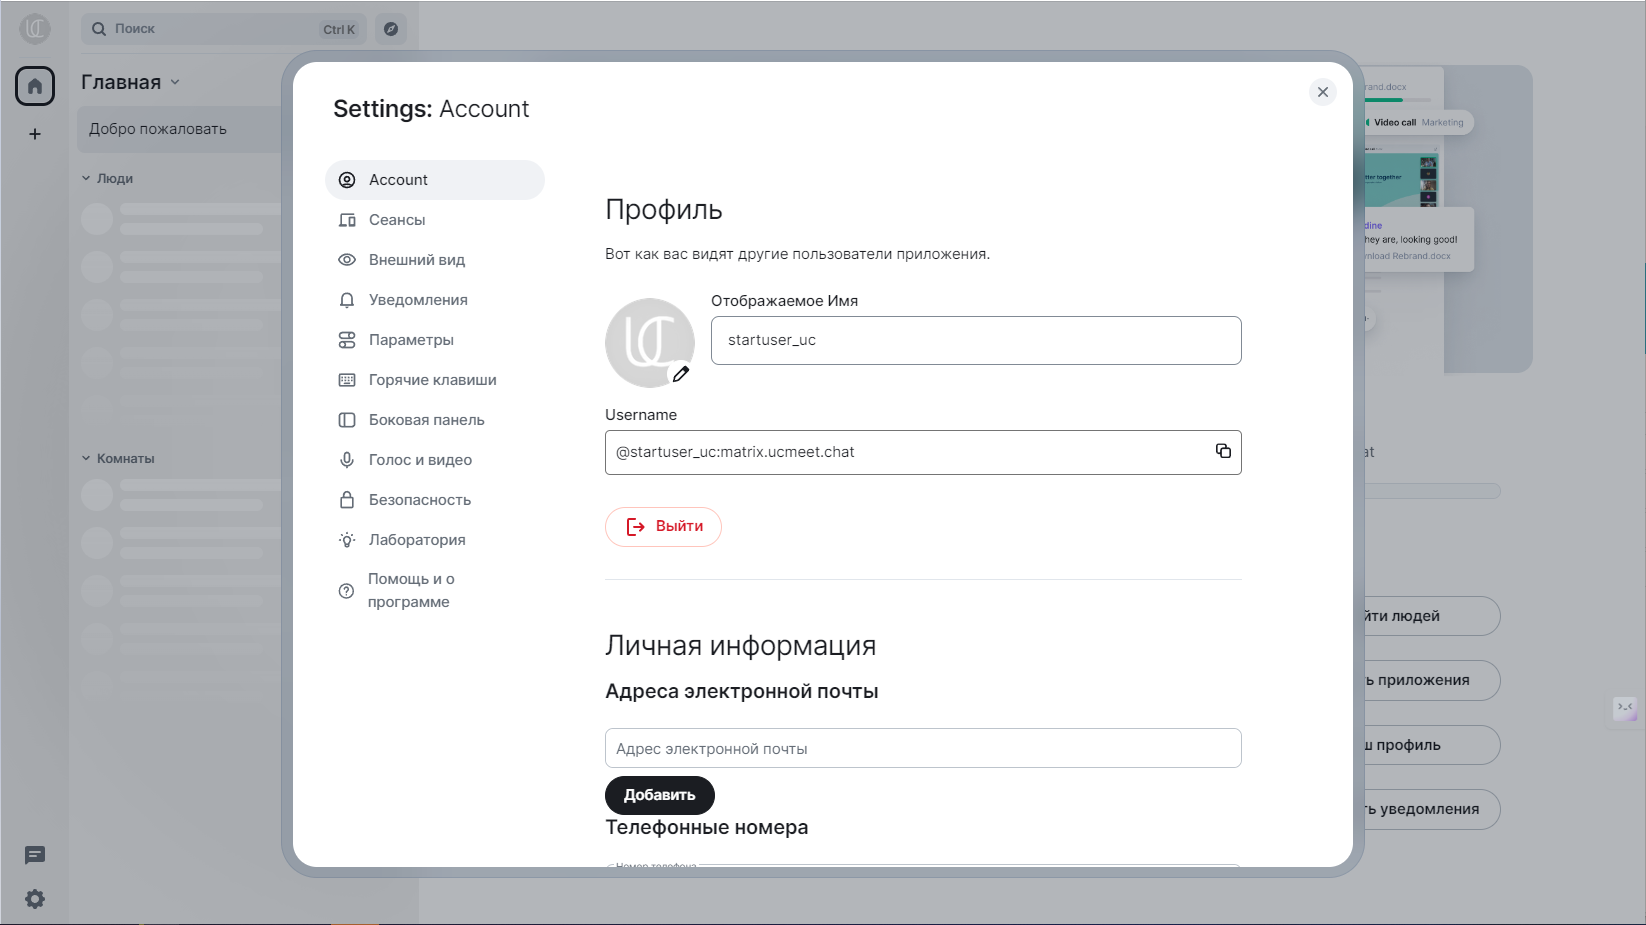This screenshot has height=925, width=1646.
Task: Click the plus icon to create space
Action: 35,134
